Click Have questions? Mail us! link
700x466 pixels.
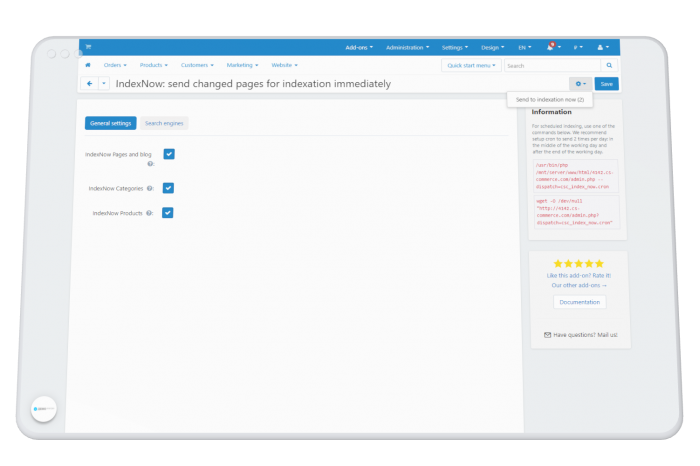585,335
